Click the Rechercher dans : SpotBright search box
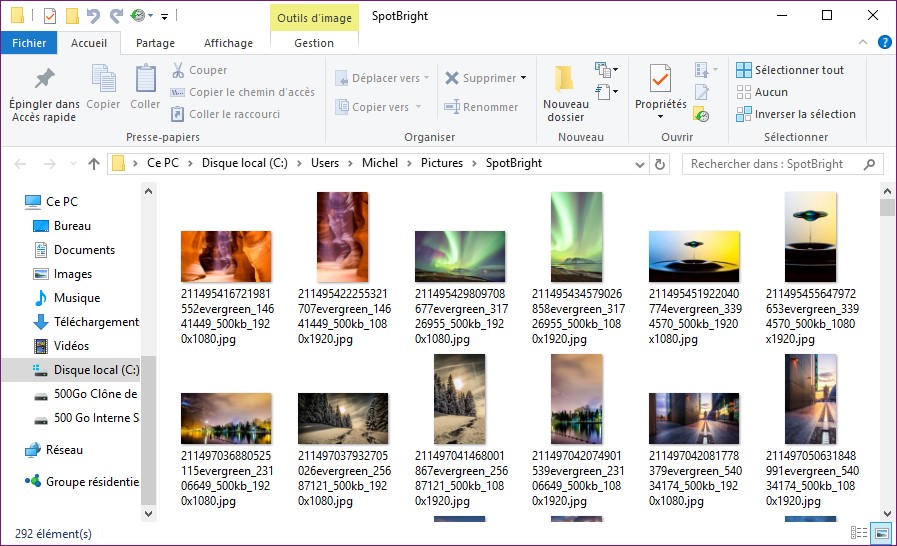This screenshot has height=546, width=897. point(775,163)
